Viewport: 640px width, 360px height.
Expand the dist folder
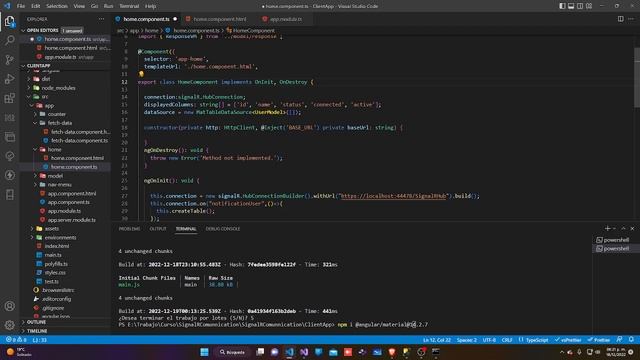29,79
